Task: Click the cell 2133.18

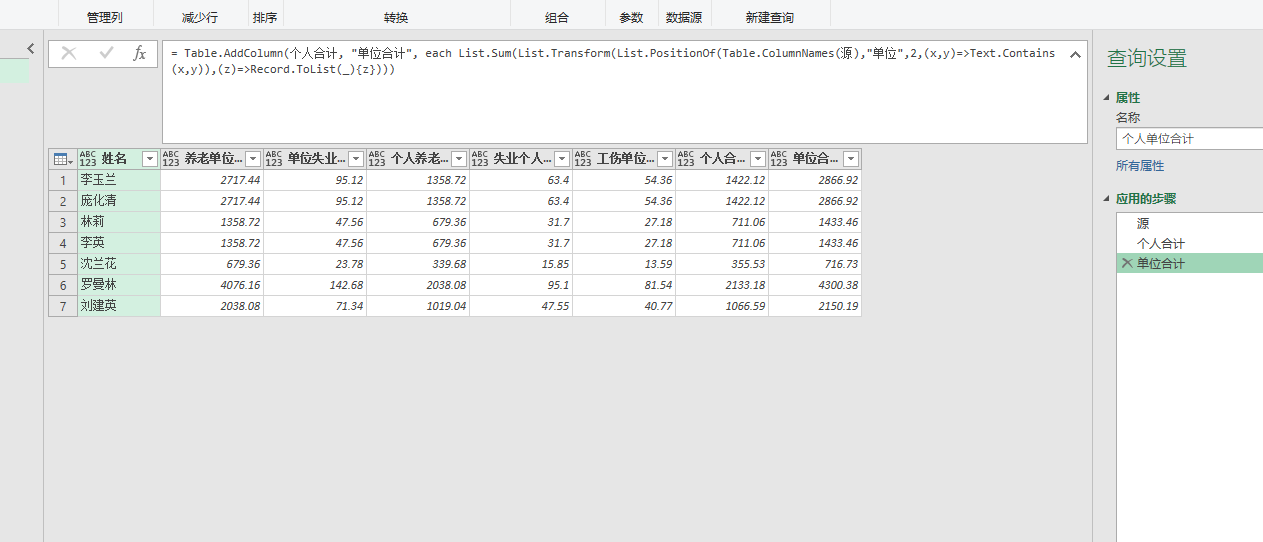Action: [x=722, y=285]
